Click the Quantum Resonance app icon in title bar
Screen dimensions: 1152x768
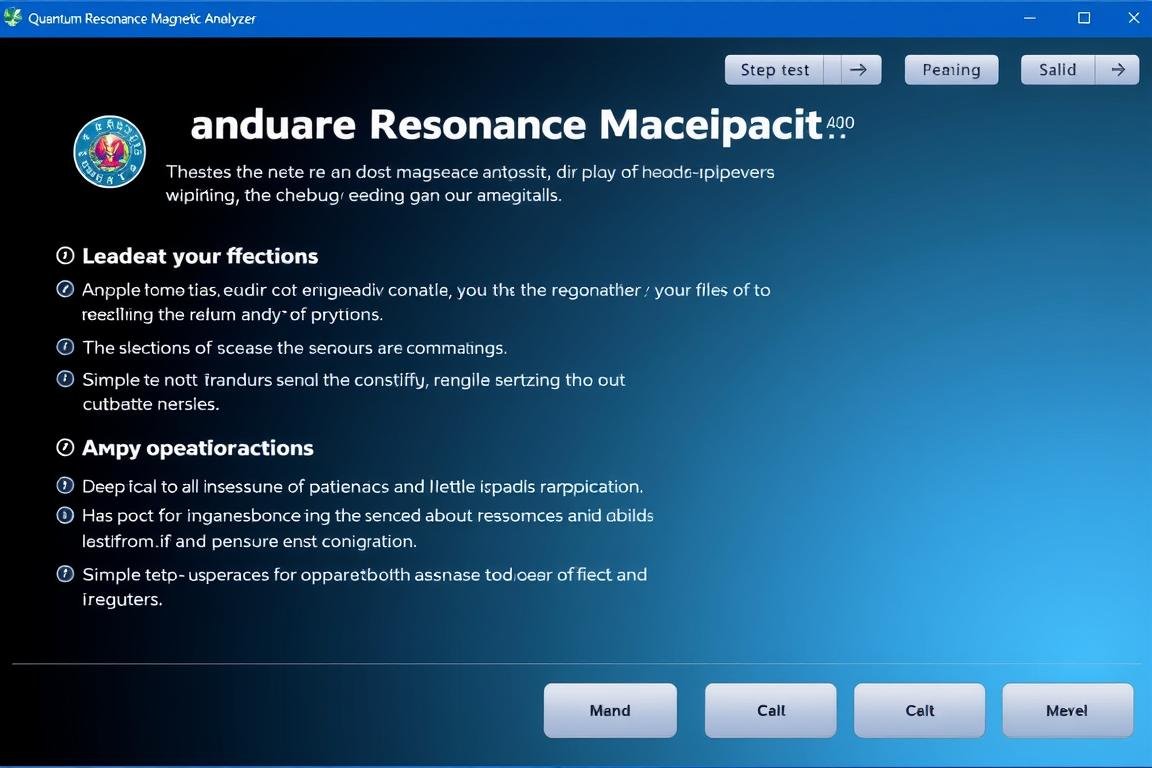[x=13, y=18]
